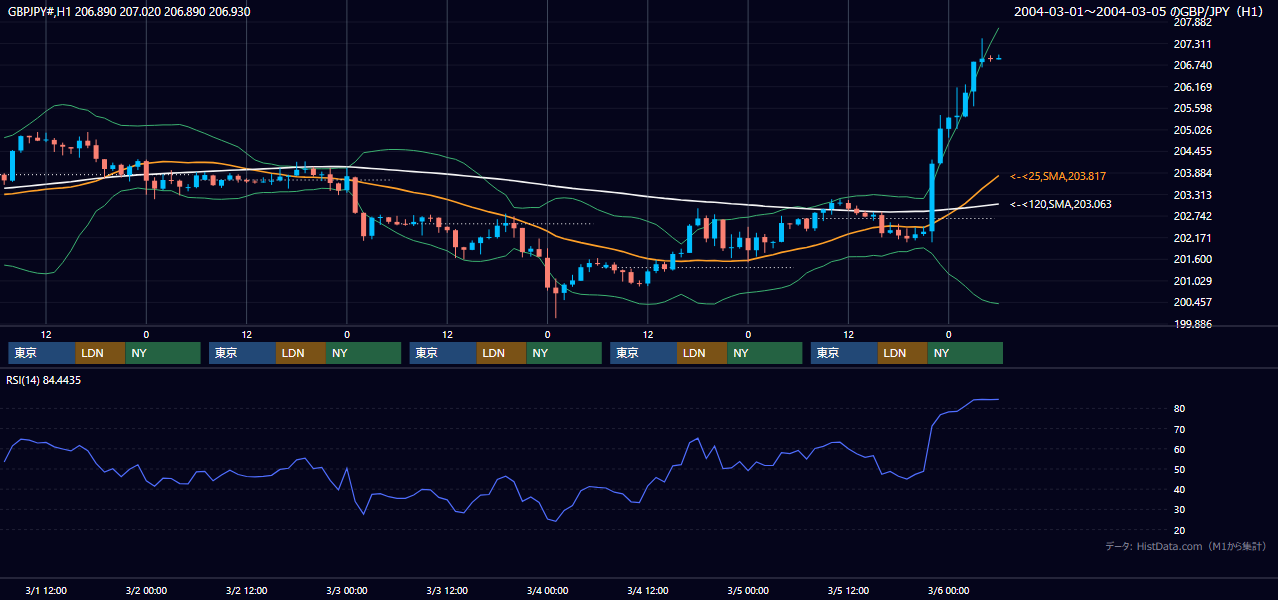Click the データ: HistData.com source credit

tap(1186, 546)
